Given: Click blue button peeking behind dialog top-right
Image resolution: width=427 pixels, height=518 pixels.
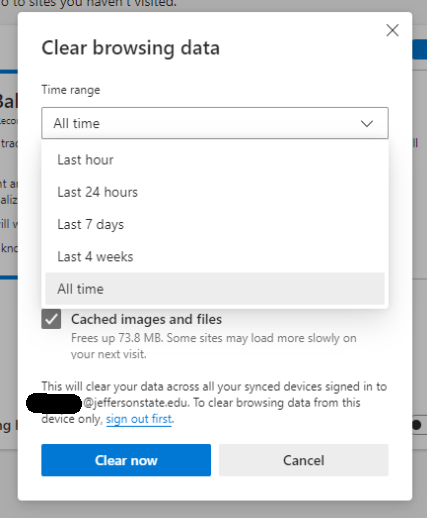Looking at the screenshot, I should [420, 50].
